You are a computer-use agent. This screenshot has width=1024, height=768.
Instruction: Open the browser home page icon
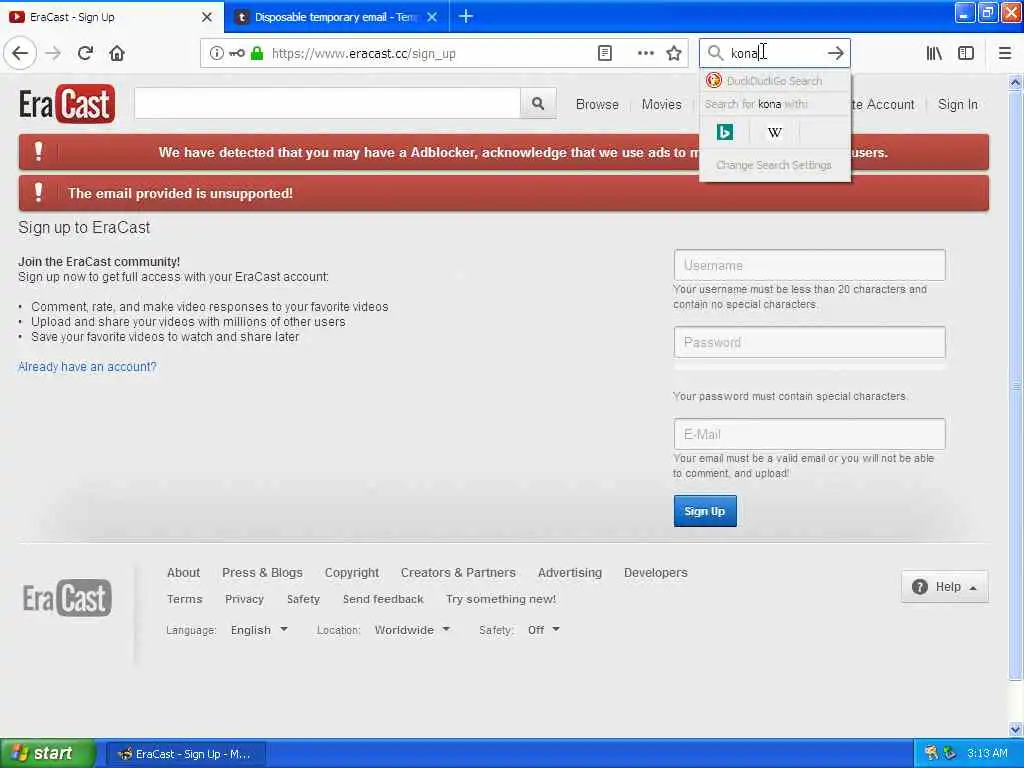click(x=117, y=53)
